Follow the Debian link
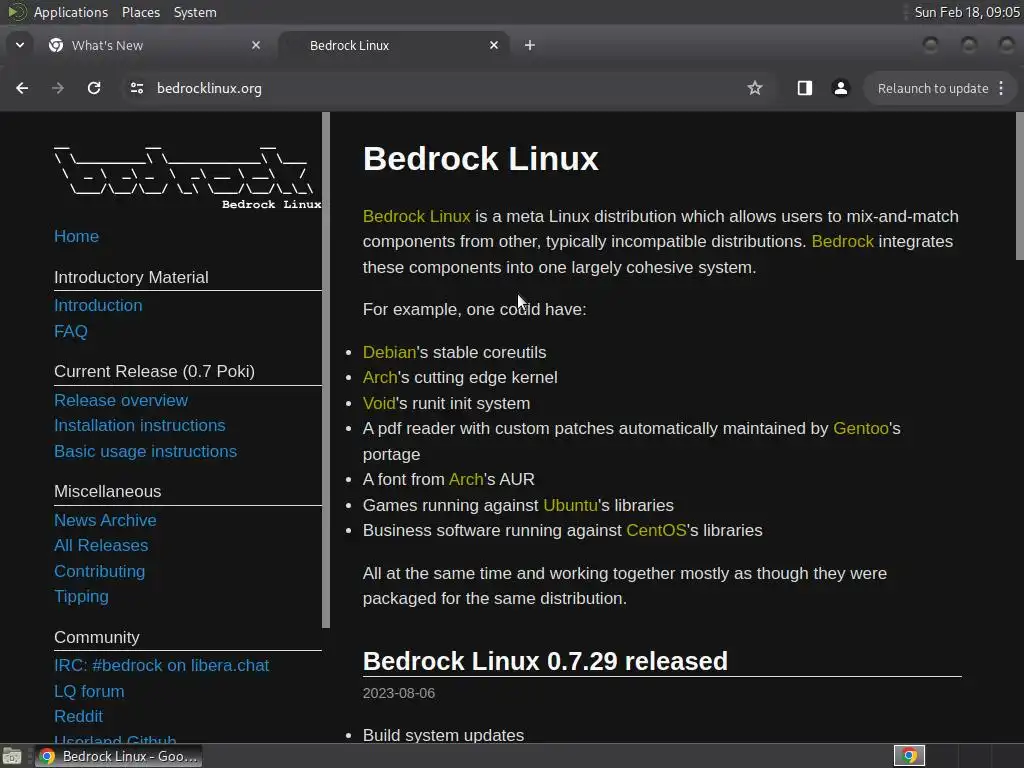The image size is (1024, 768). point(389,352)
